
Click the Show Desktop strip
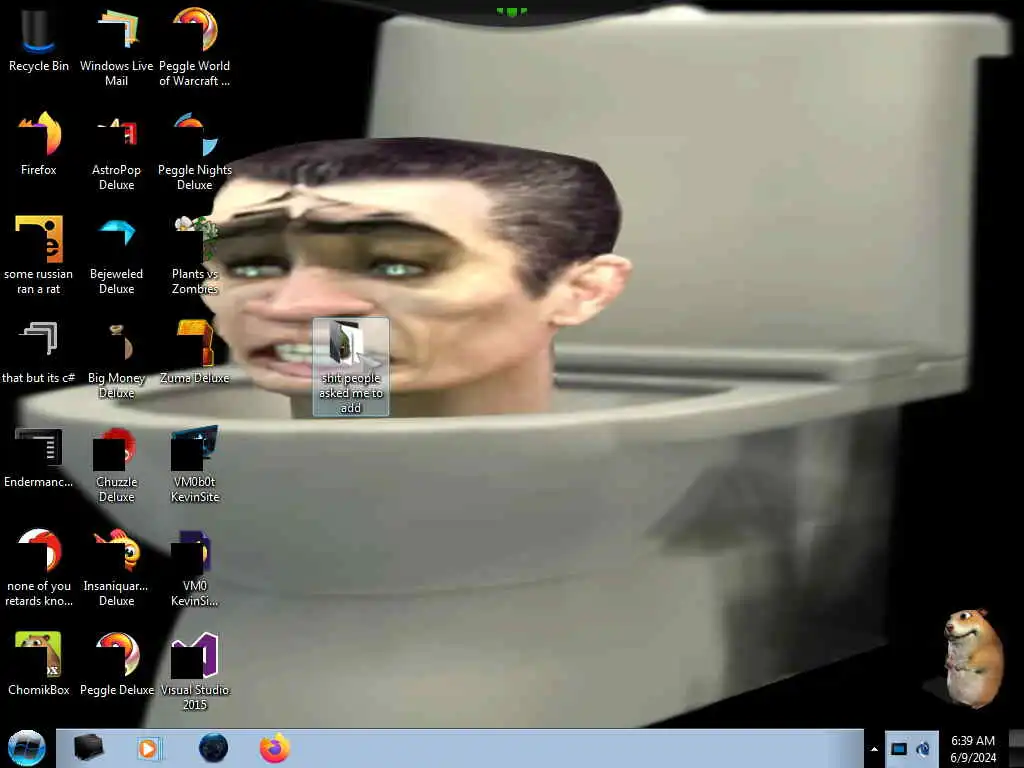coord(1016,748)
